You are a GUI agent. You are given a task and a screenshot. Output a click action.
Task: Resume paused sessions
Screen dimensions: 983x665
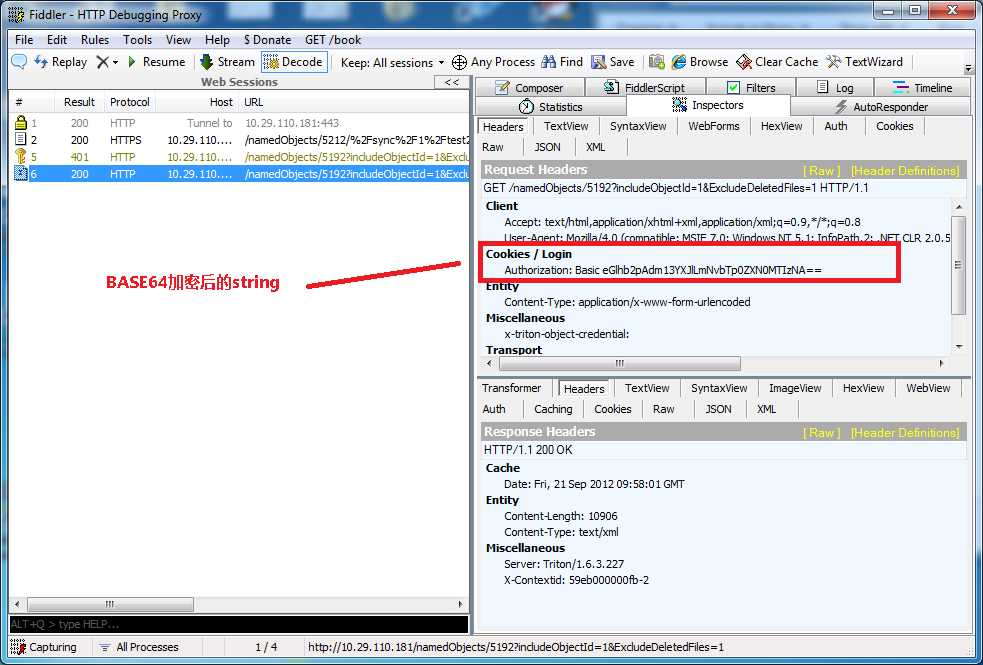(x=156, y=61)
